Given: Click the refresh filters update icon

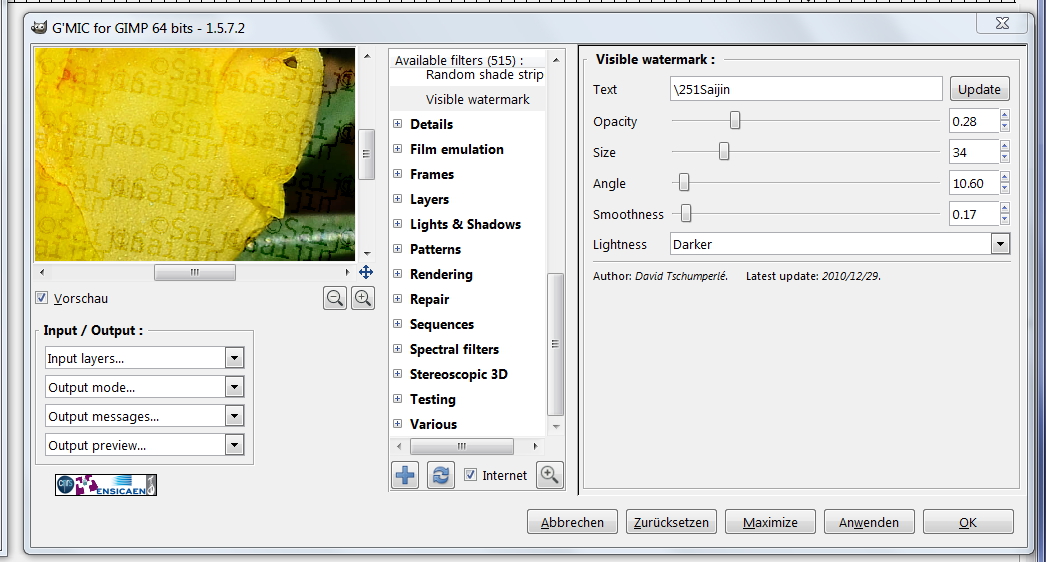Looking at the screenshot, I should 440,475.
